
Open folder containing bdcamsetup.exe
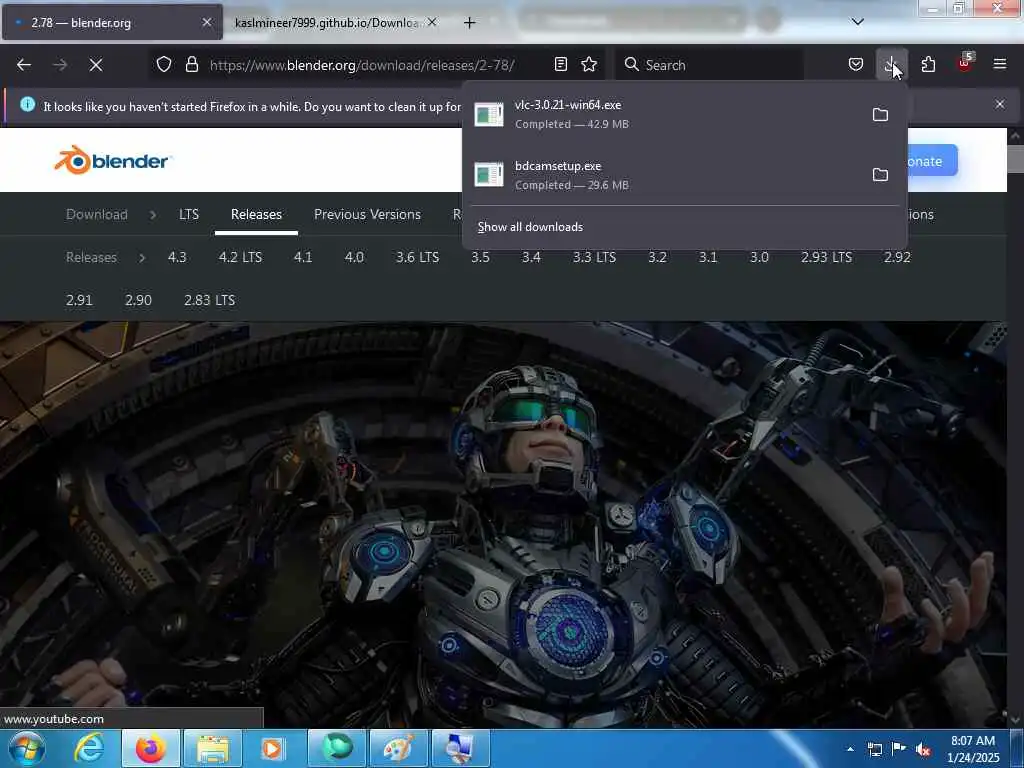click(x=880, y=174)
